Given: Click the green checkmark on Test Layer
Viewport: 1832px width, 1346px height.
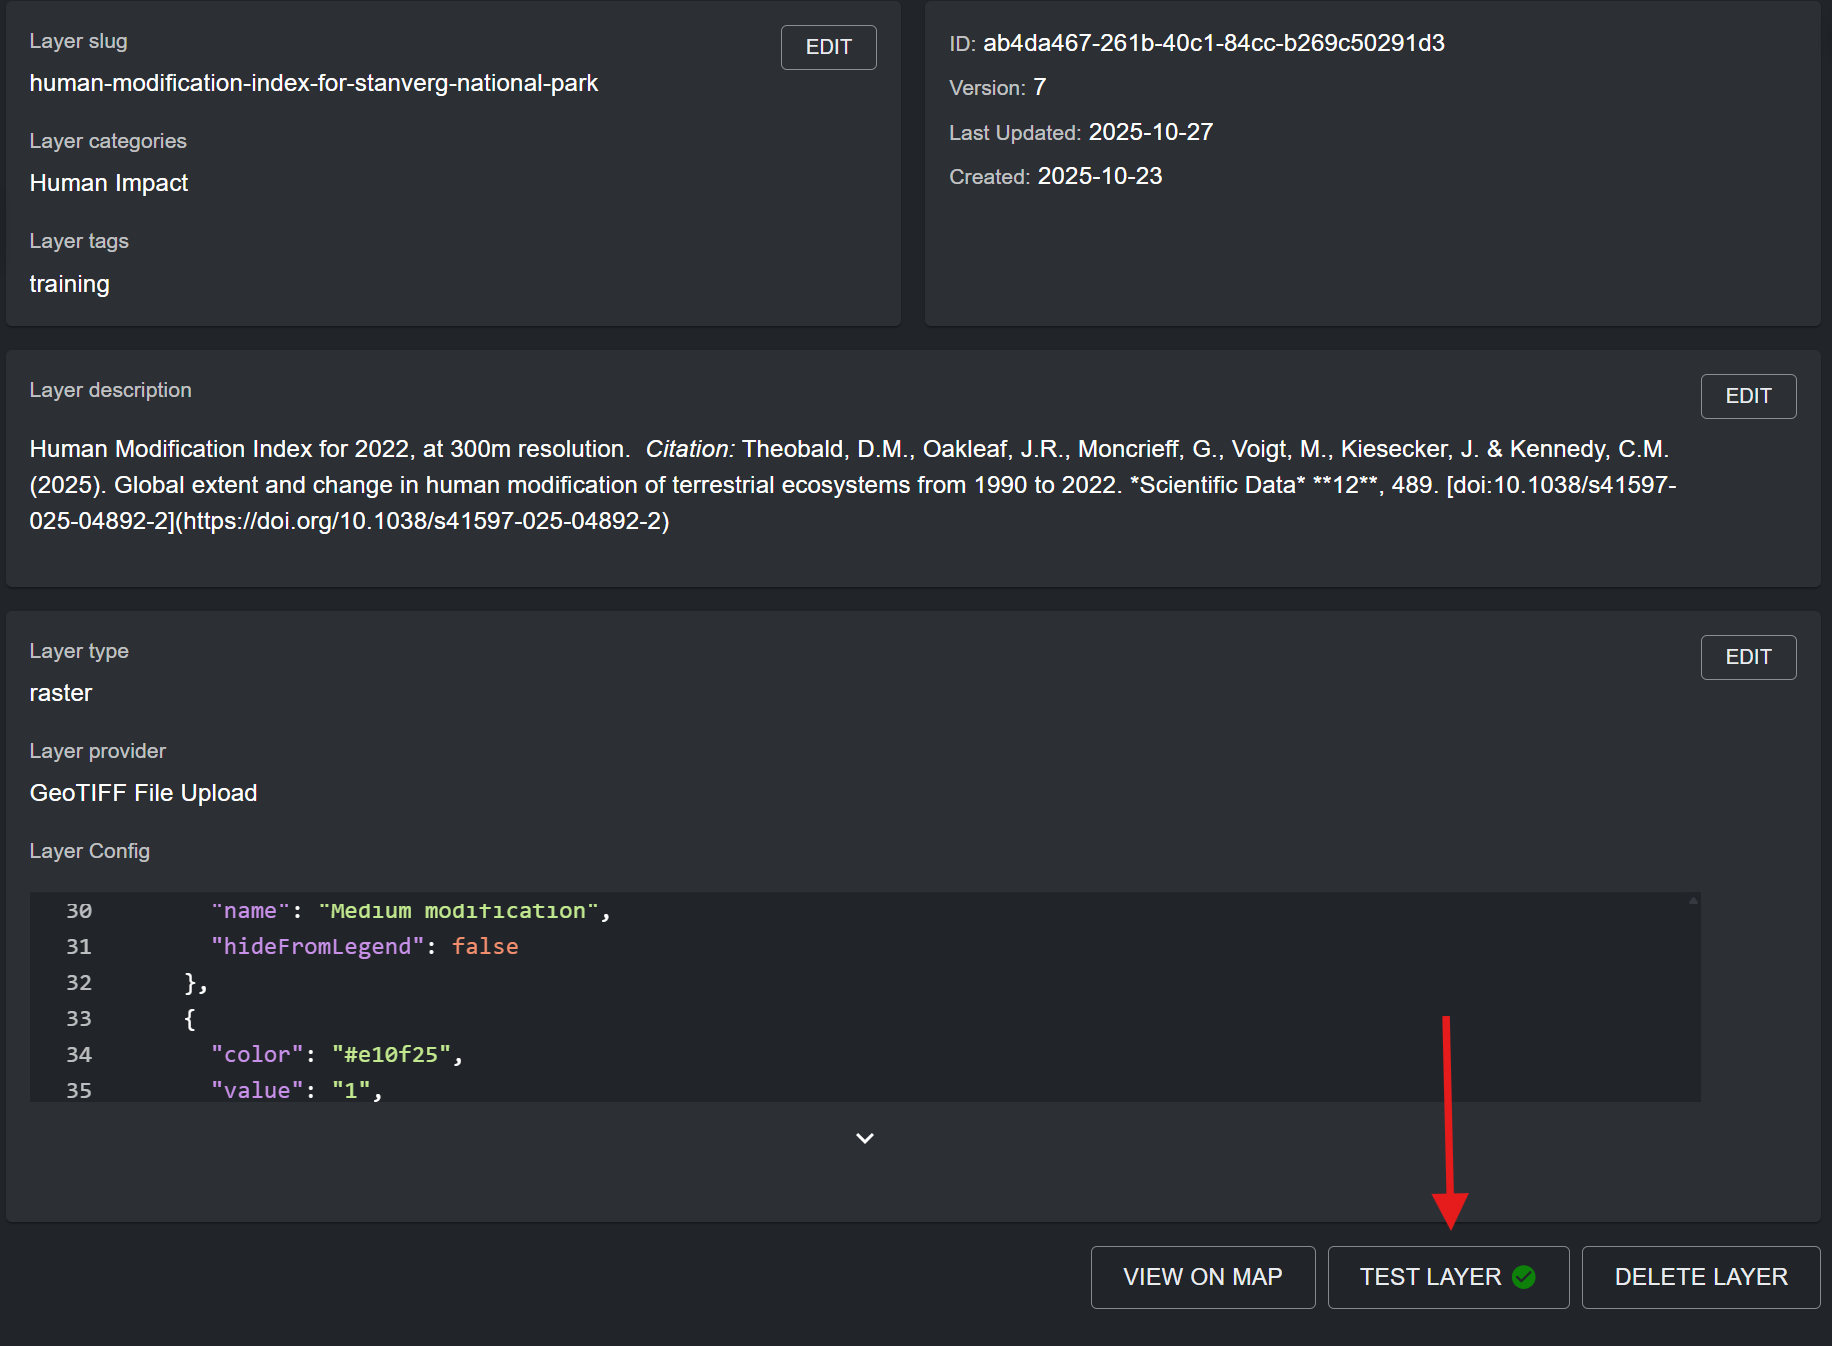Looking at the screenshot, I should coord(1524,1277).
